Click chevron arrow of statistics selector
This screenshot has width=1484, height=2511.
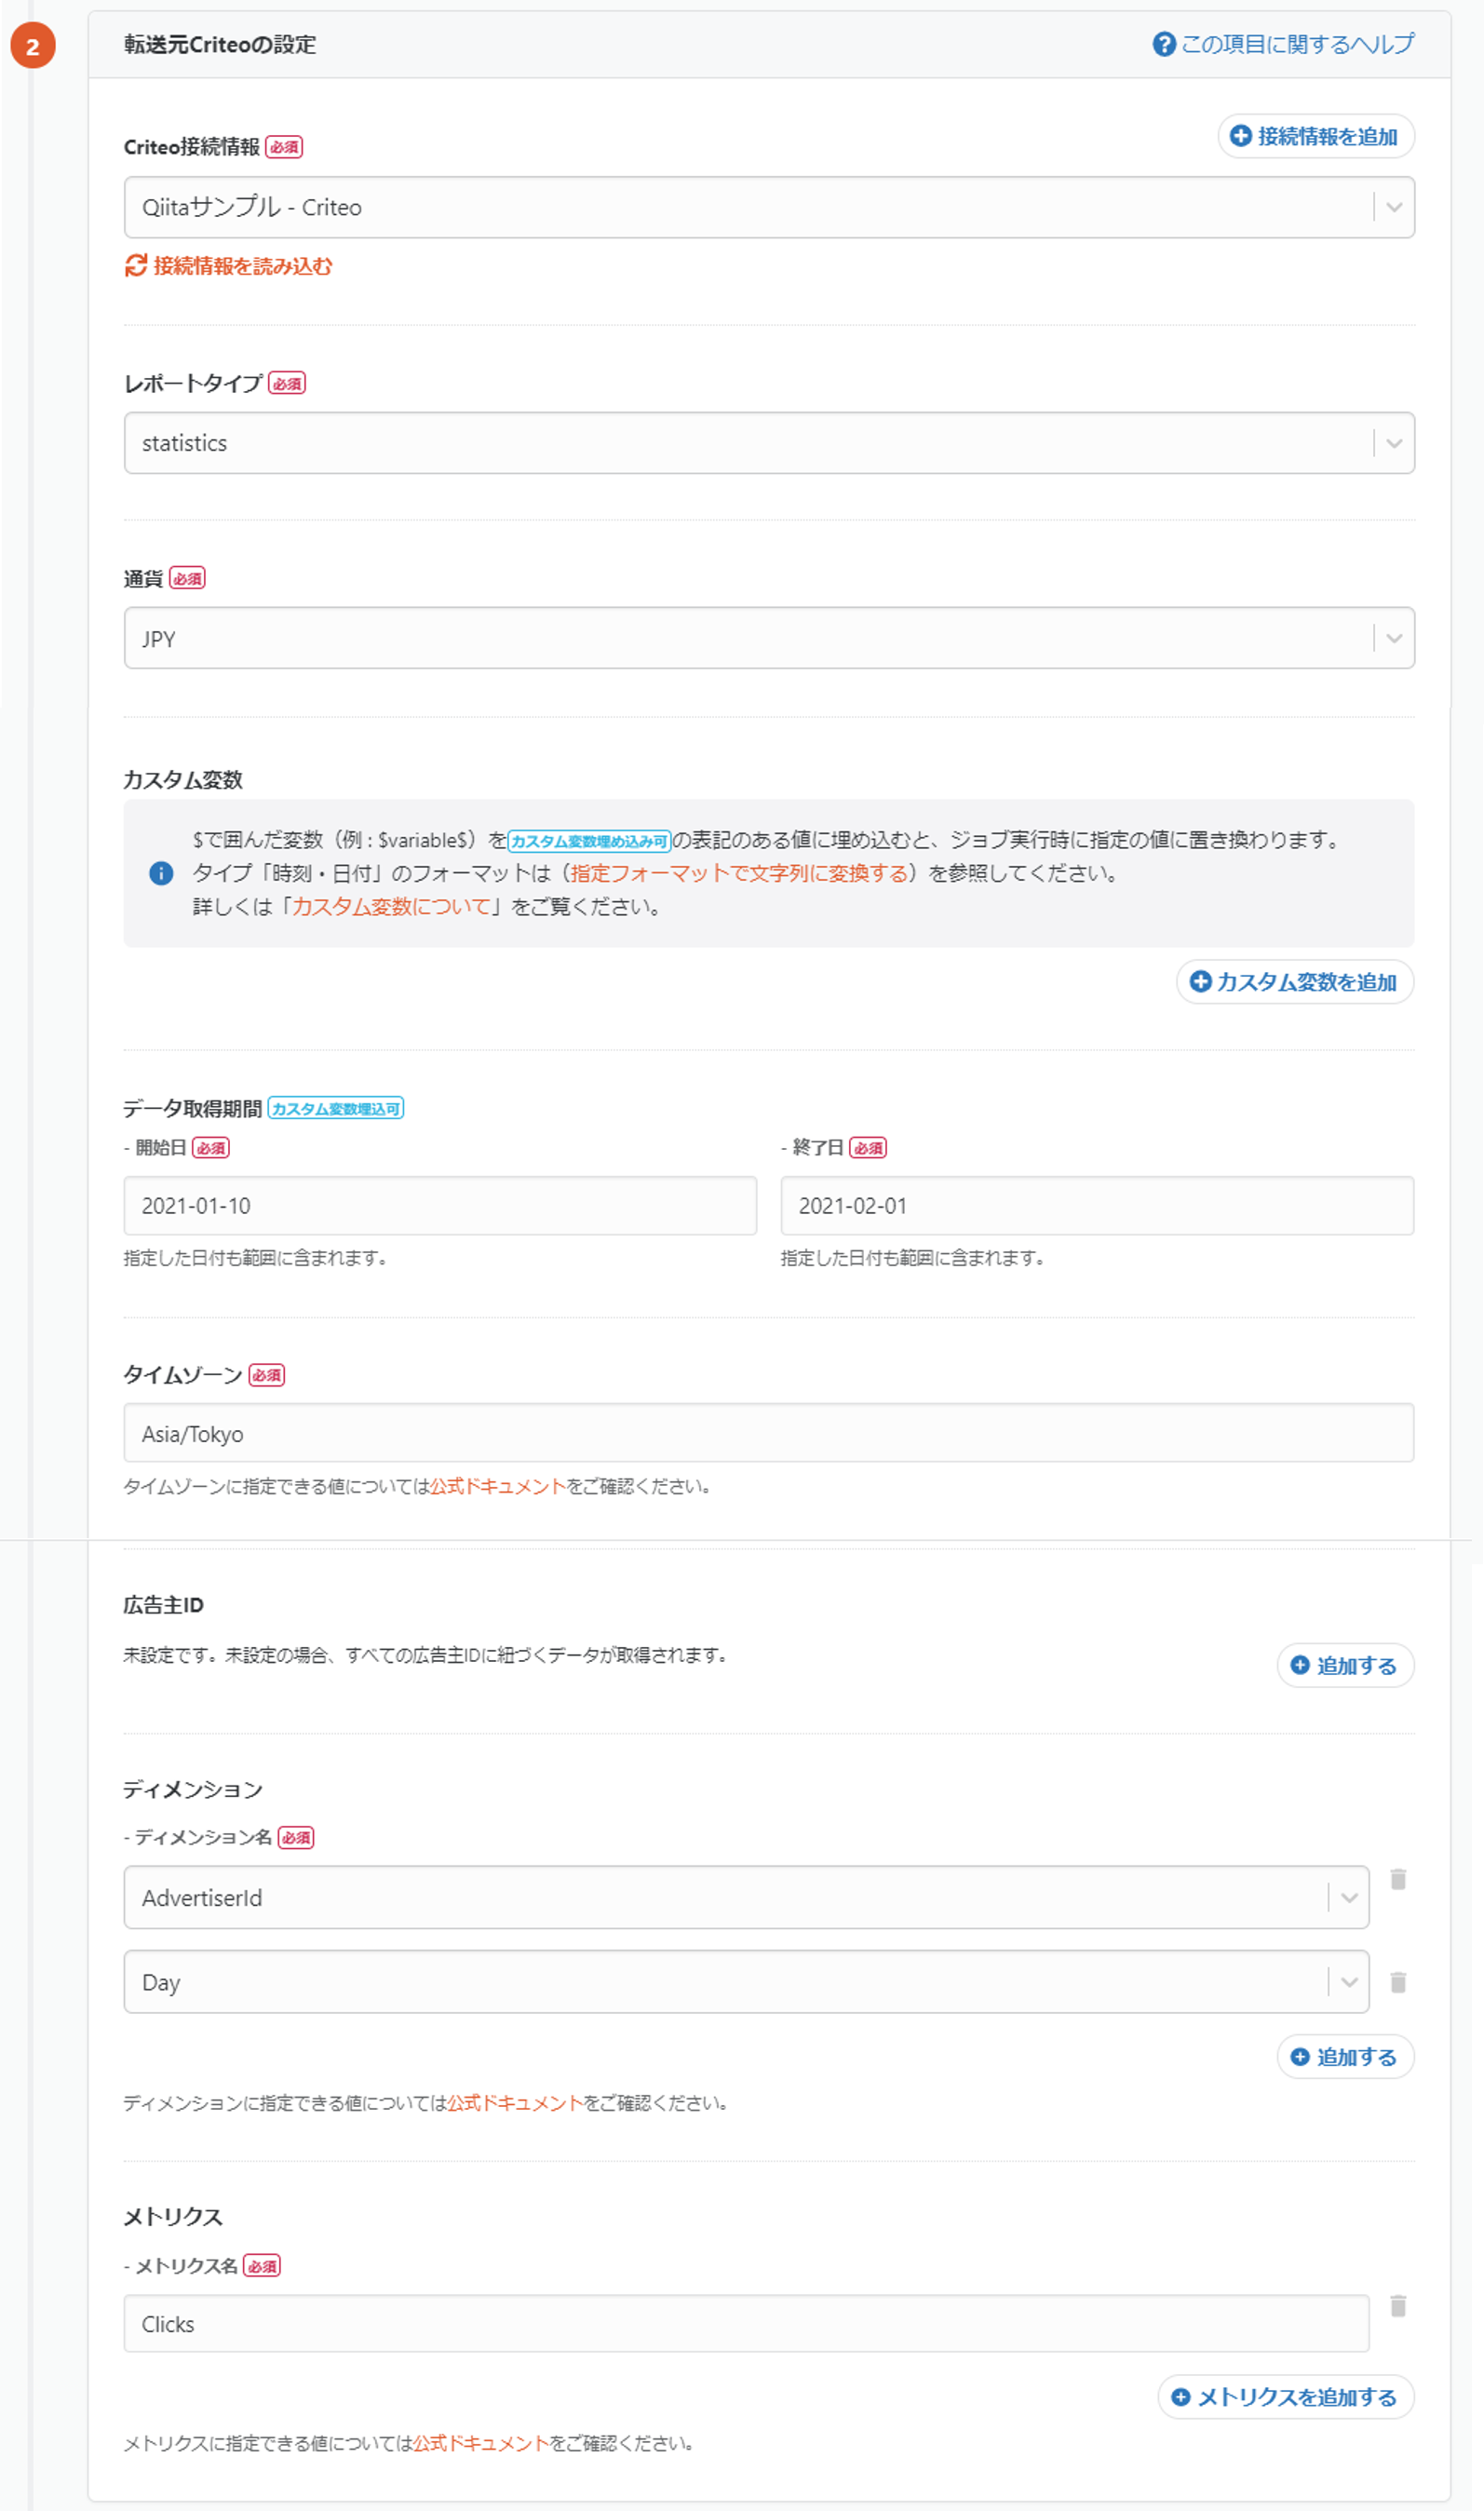coord(1393,443)
